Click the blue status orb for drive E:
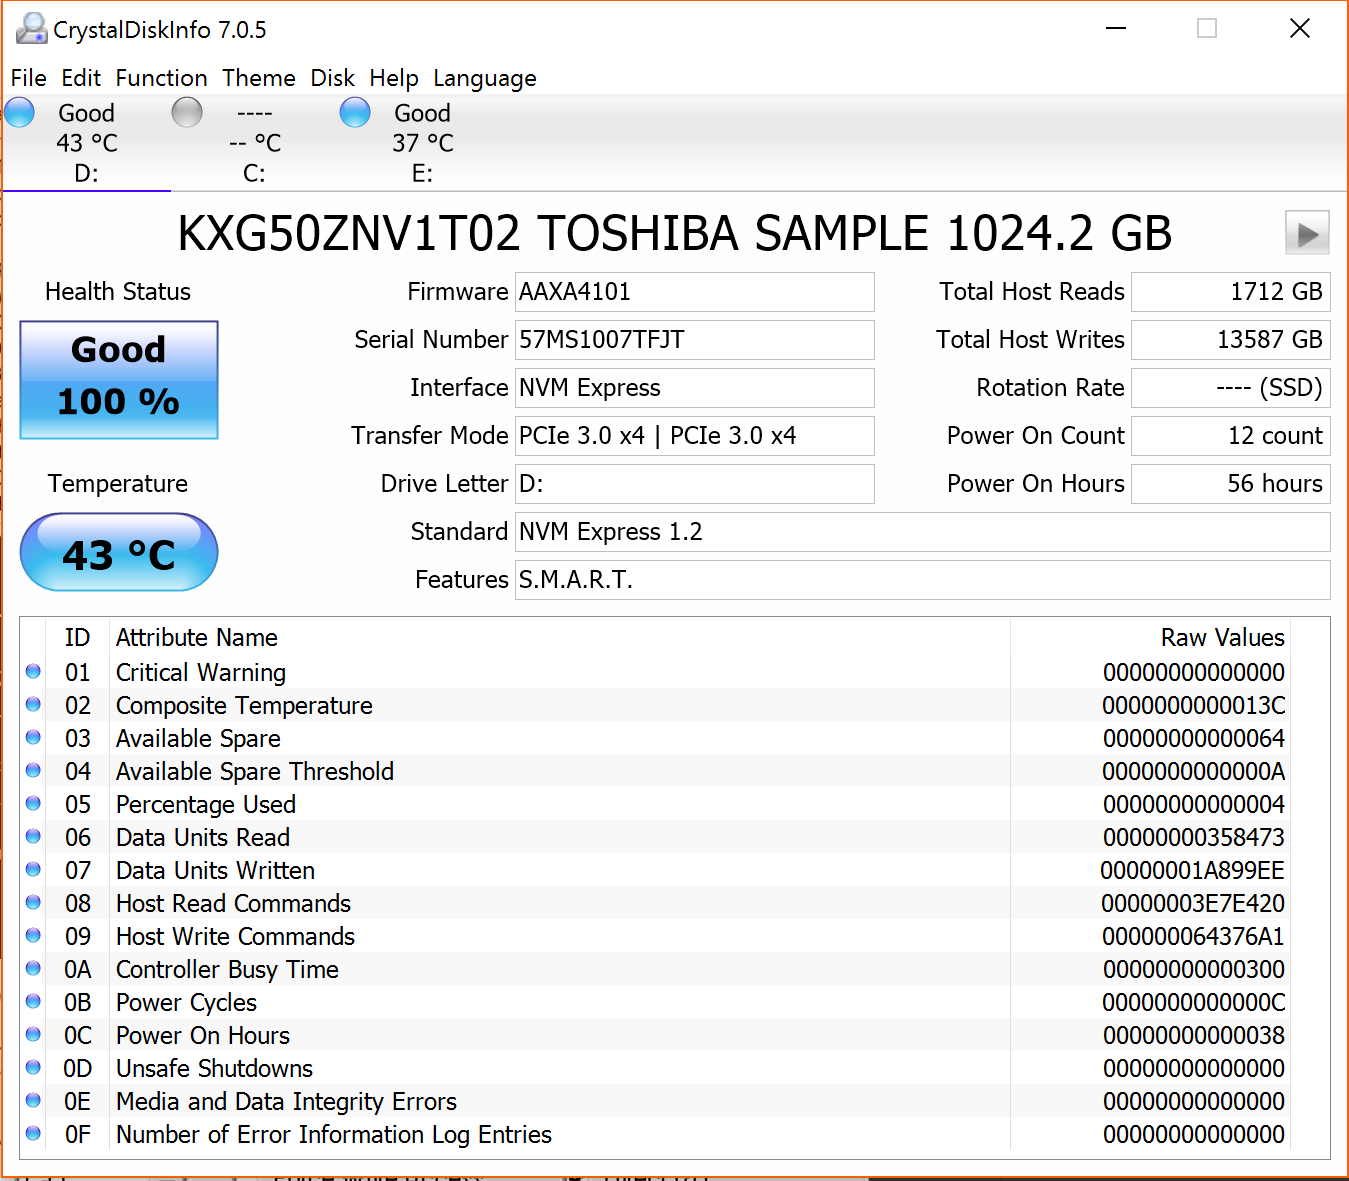This screenshot has width=1349, height=1181. tap(355, 113)
